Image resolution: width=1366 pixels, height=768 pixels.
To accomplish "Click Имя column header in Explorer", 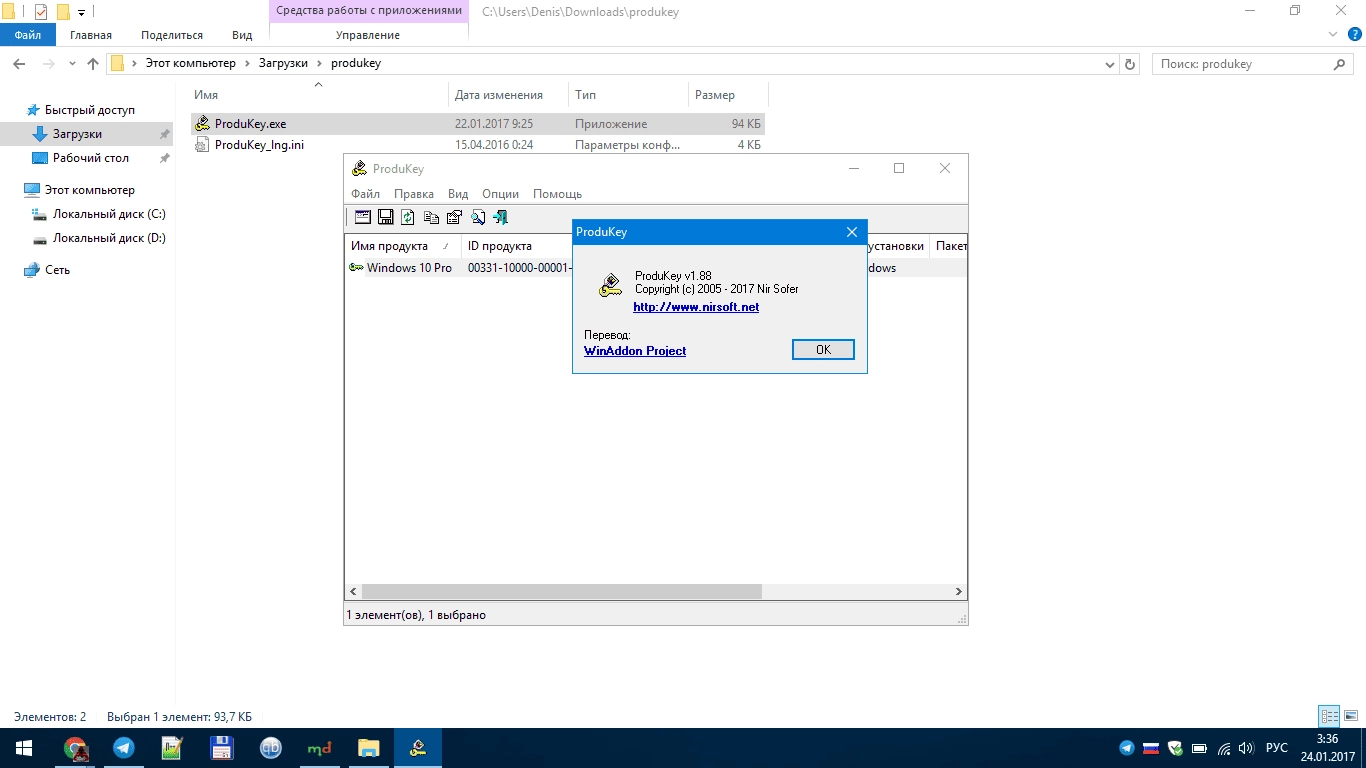I will click(206, 95).
